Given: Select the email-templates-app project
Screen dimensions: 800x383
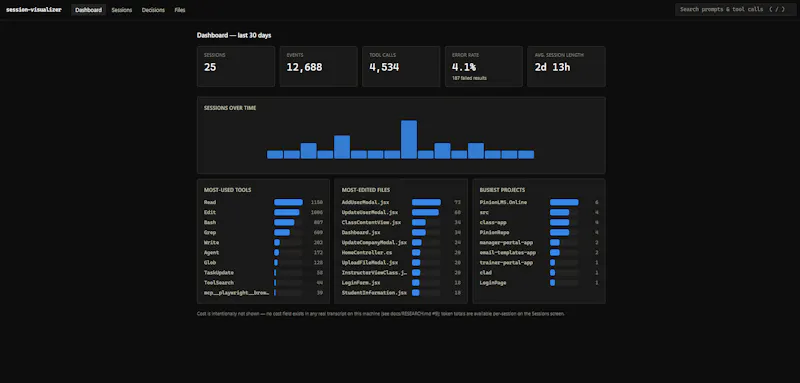Looking at the screenshot, I should (x=508, y=252).
